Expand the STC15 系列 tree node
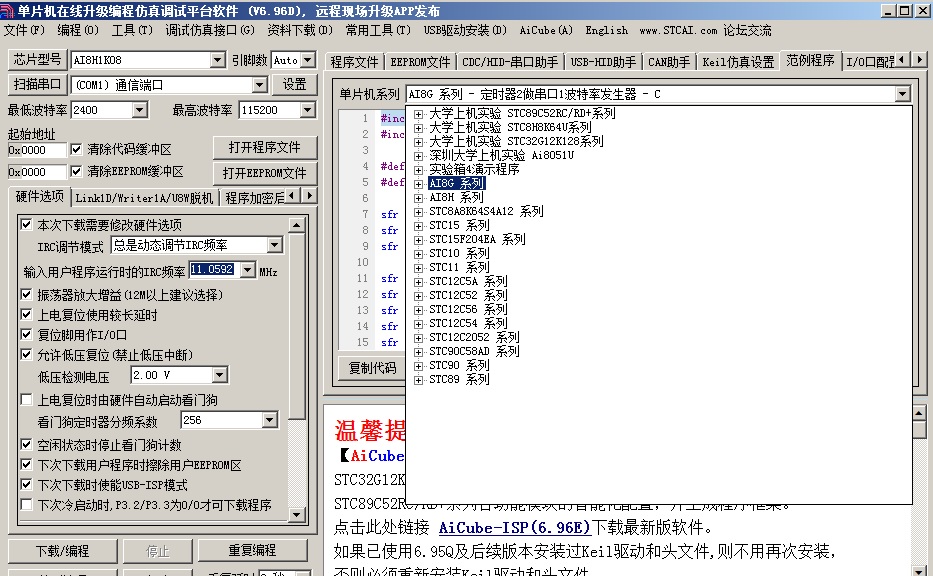This screenshot has height=576, width=933. (x=418, y=226)
